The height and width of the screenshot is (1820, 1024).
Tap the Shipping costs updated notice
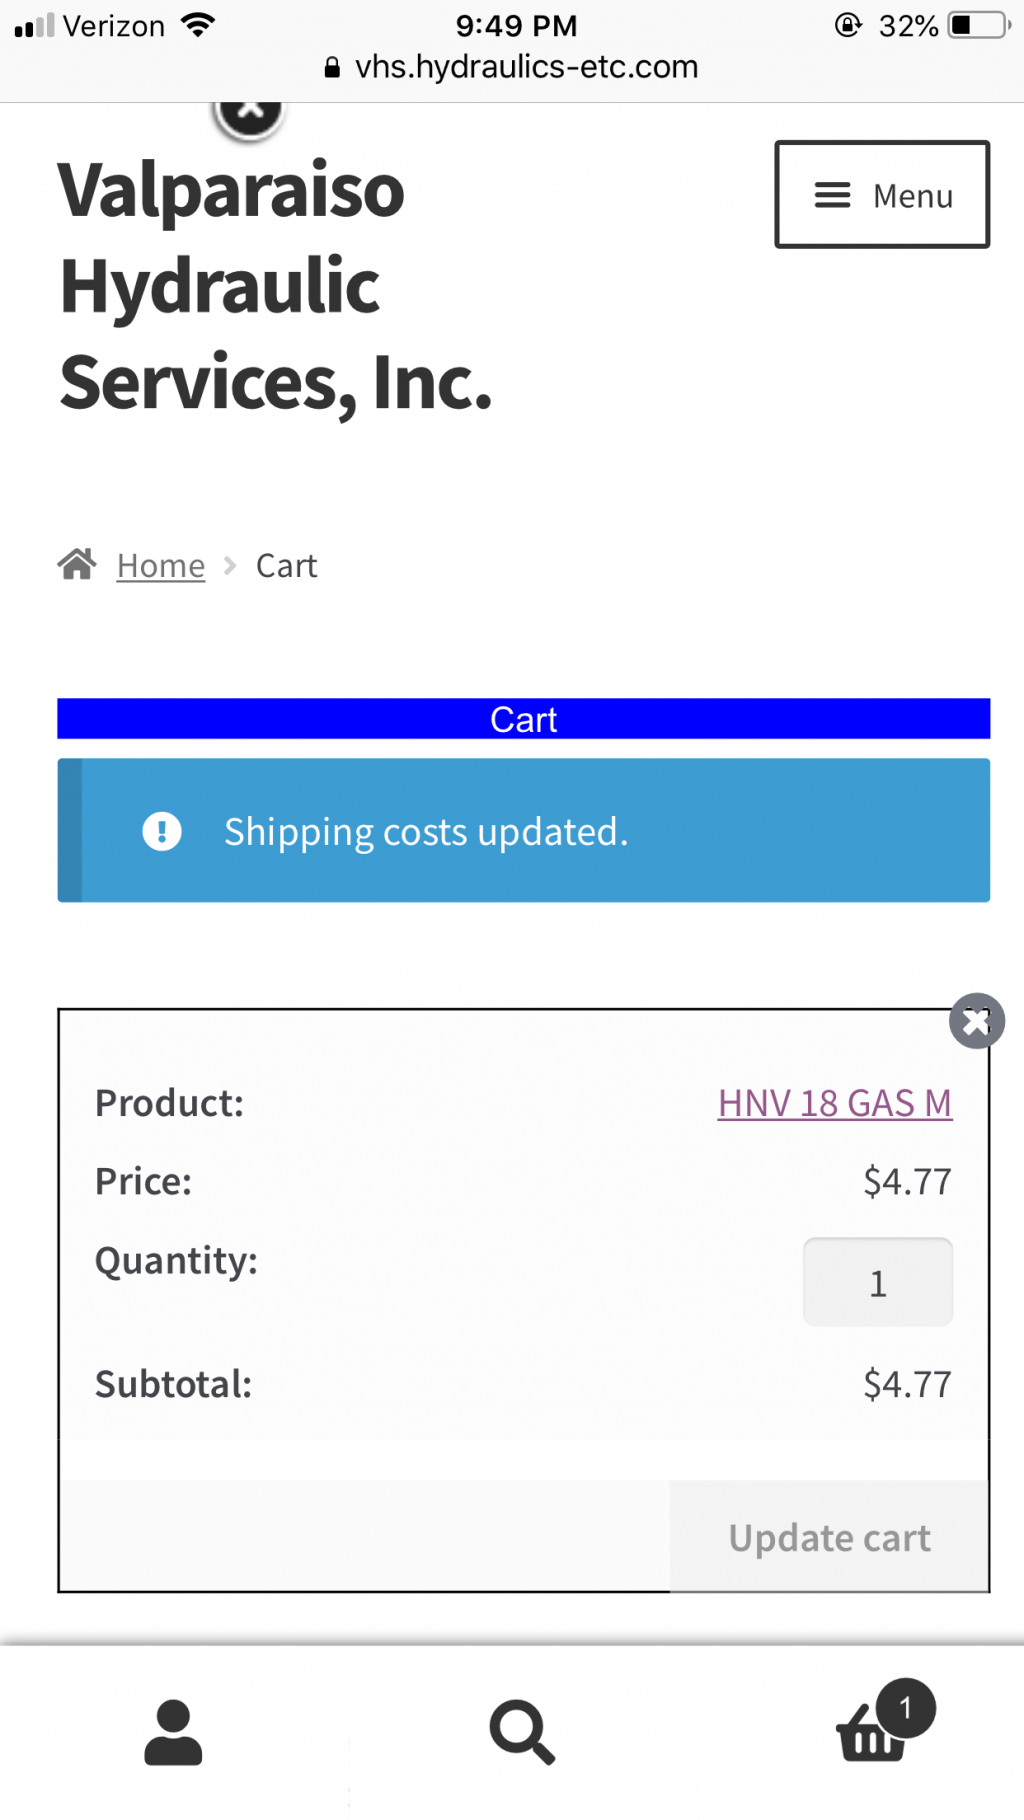(524, 830)
